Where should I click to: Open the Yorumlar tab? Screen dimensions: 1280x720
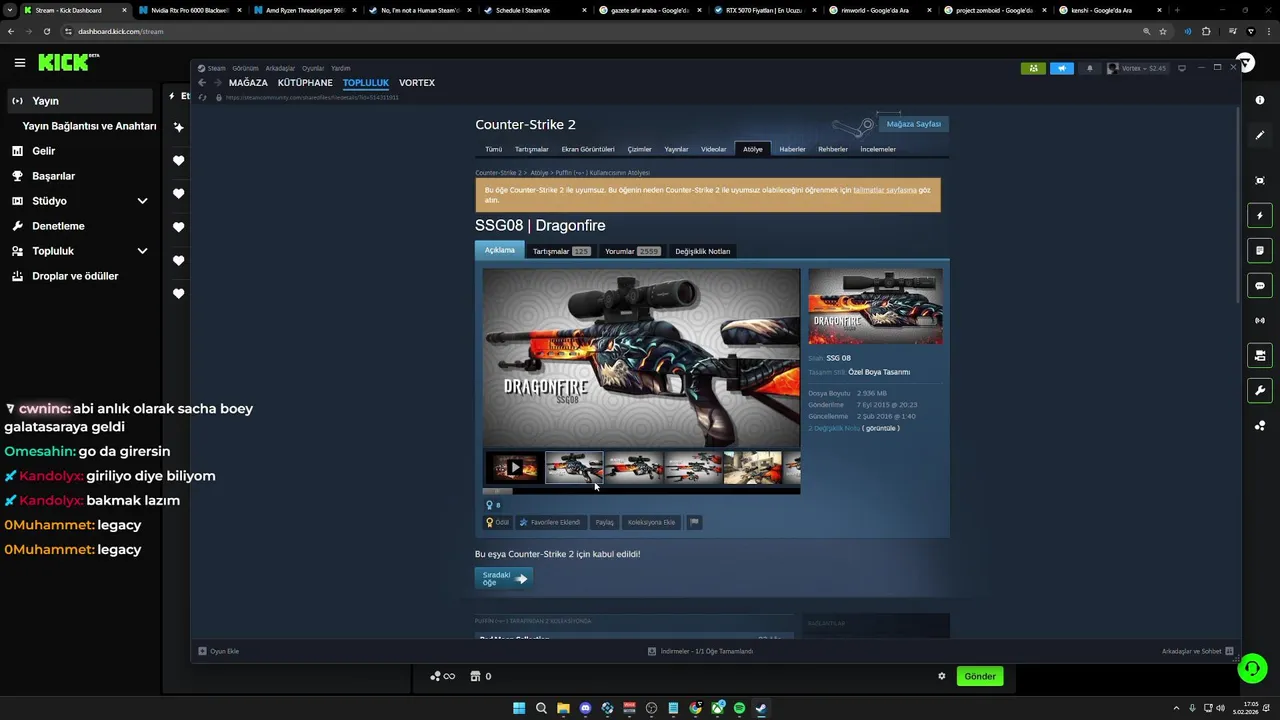click(x=632, y=251)
